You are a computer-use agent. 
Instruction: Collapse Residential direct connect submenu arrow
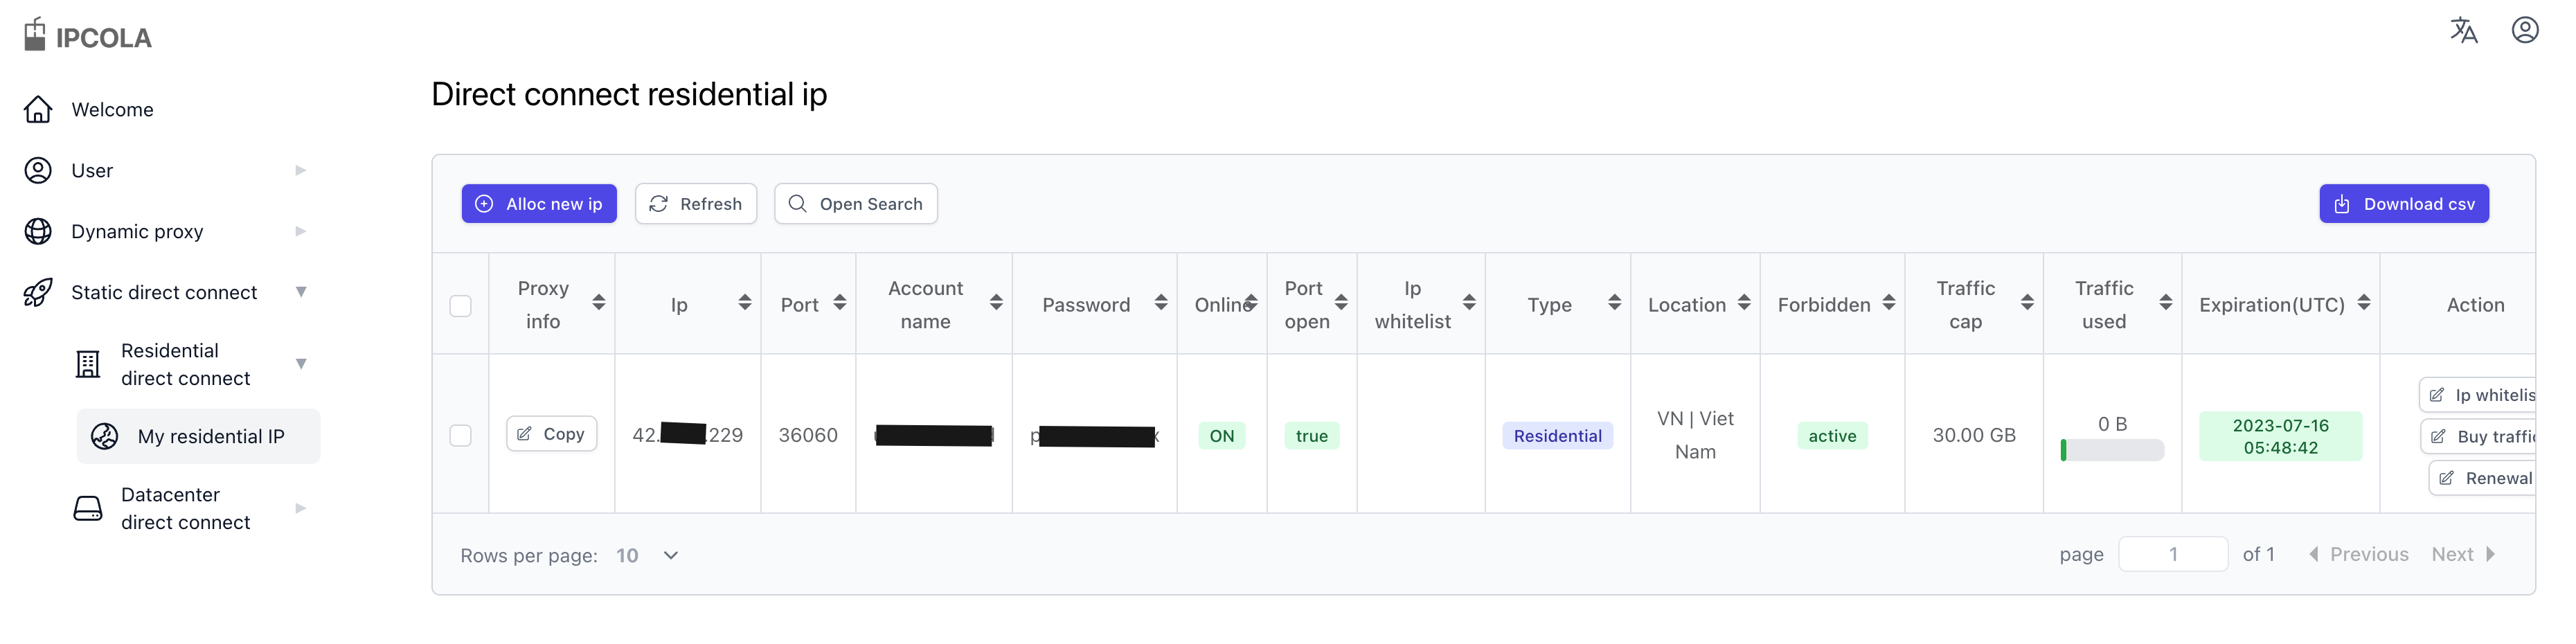coord(300,364)
